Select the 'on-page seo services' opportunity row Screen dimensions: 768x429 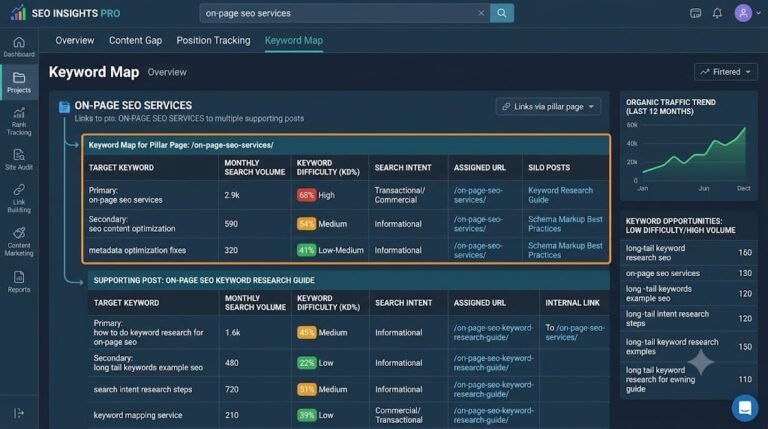point(688,273)
